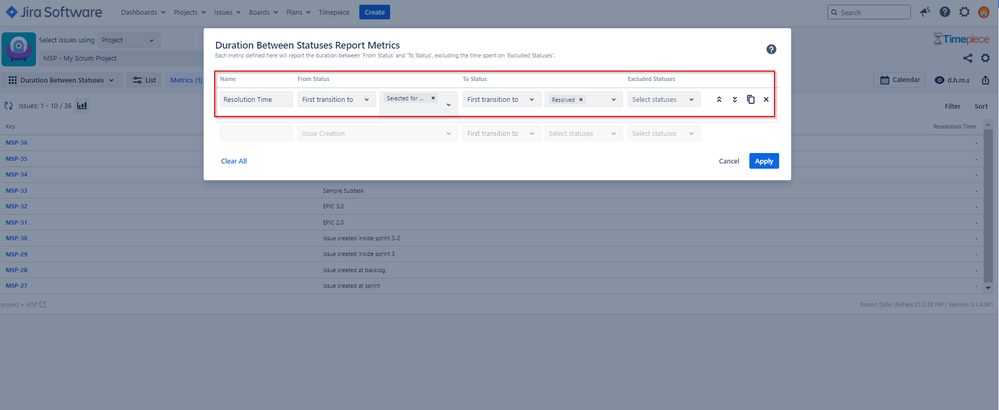Open the Issue Creation dropdown in new row
The image size is (999, 410).
click(x=377, y=134)
